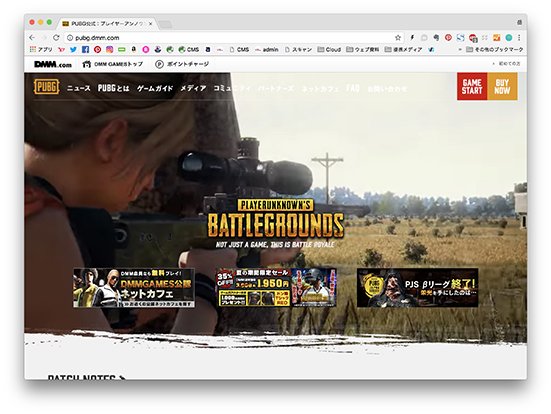
Task: Click the Pinterest extension icon in toolbar
Action: coord(448,38)
